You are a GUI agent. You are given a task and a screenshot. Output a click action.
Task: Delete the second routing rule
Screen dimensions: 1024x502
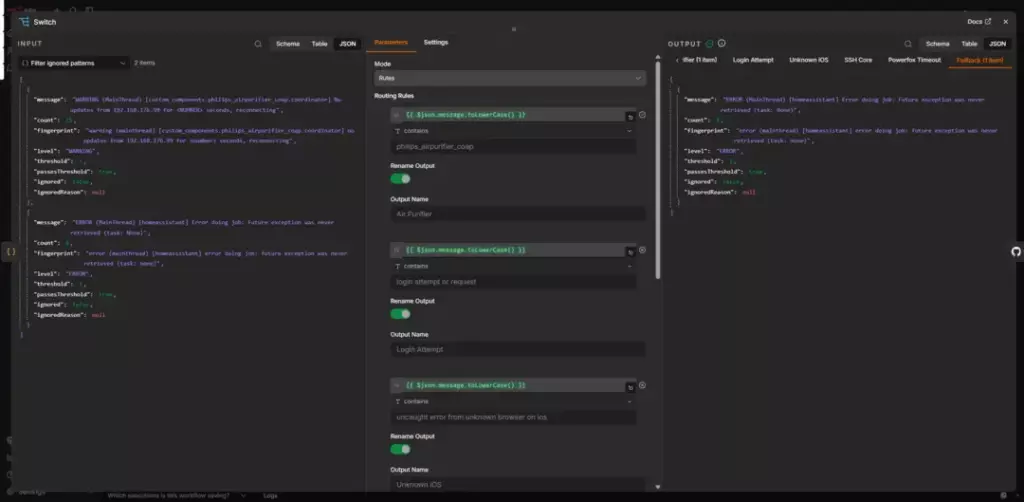click(x=642, y=250)
